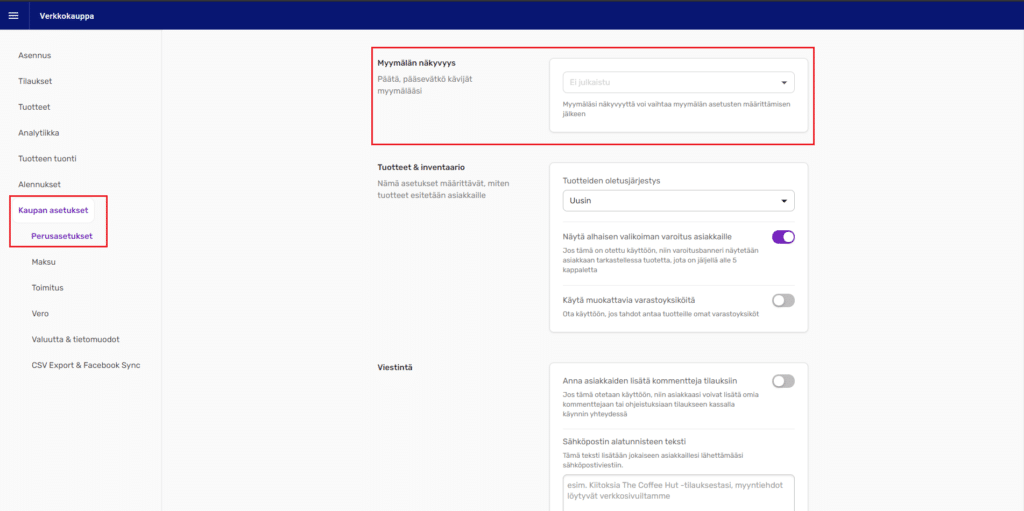Open Vero settings page
Screen dimensions: 1024x511
coord(40,314)
